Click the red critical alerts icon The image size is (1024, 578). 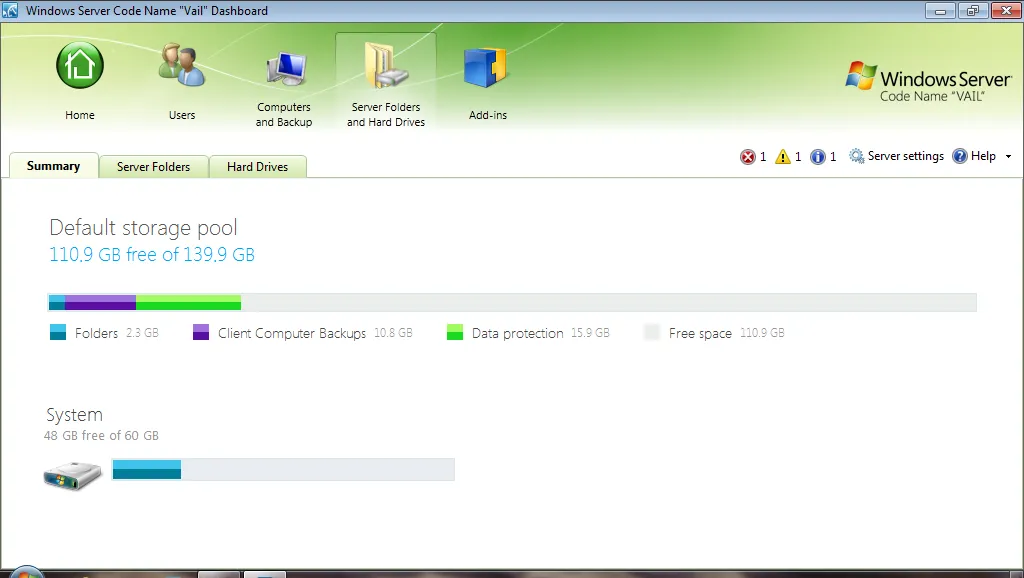747,157
